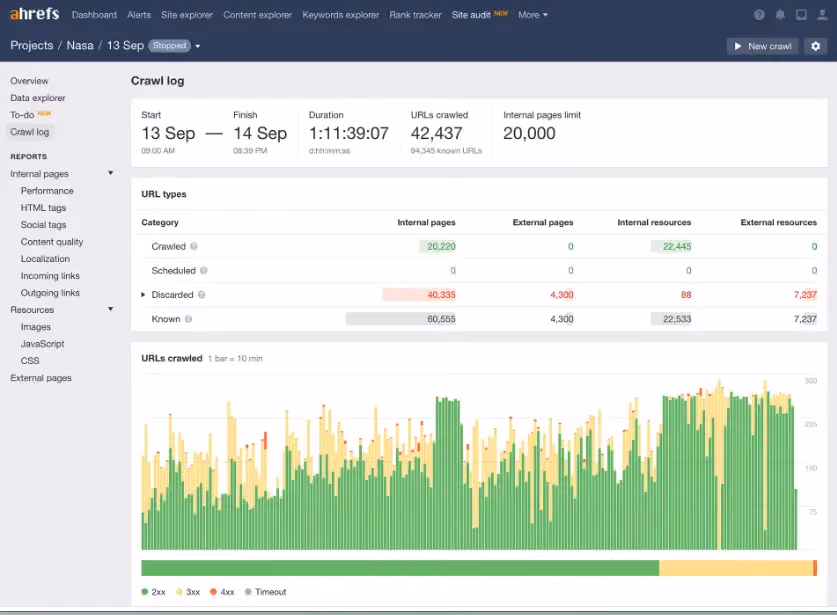Start a New crawl
The height and width of the screenshot is (615, 837).
point(763,46)
